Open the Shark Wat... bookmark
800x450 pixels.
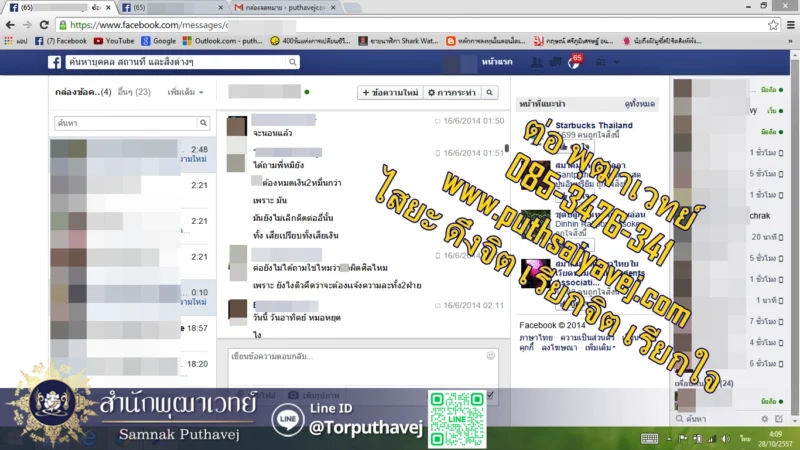pyautogui.click(x=398, y=41)
